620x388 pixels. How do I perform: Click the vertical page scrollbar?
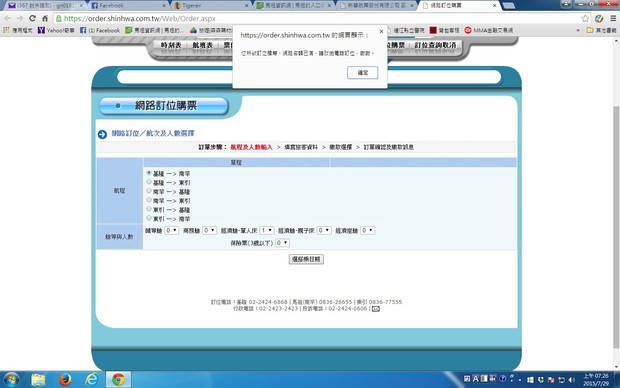coord(616,227)
